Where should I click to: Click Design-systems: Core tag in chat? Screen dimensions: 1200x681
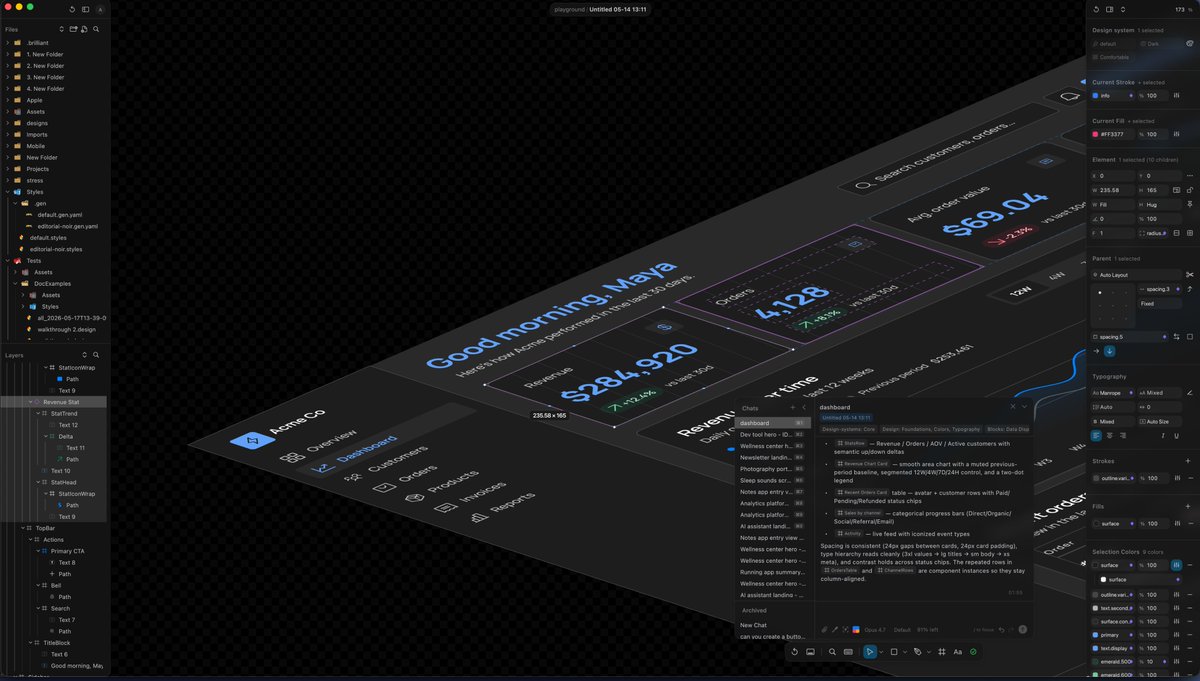tap(848, 429)
